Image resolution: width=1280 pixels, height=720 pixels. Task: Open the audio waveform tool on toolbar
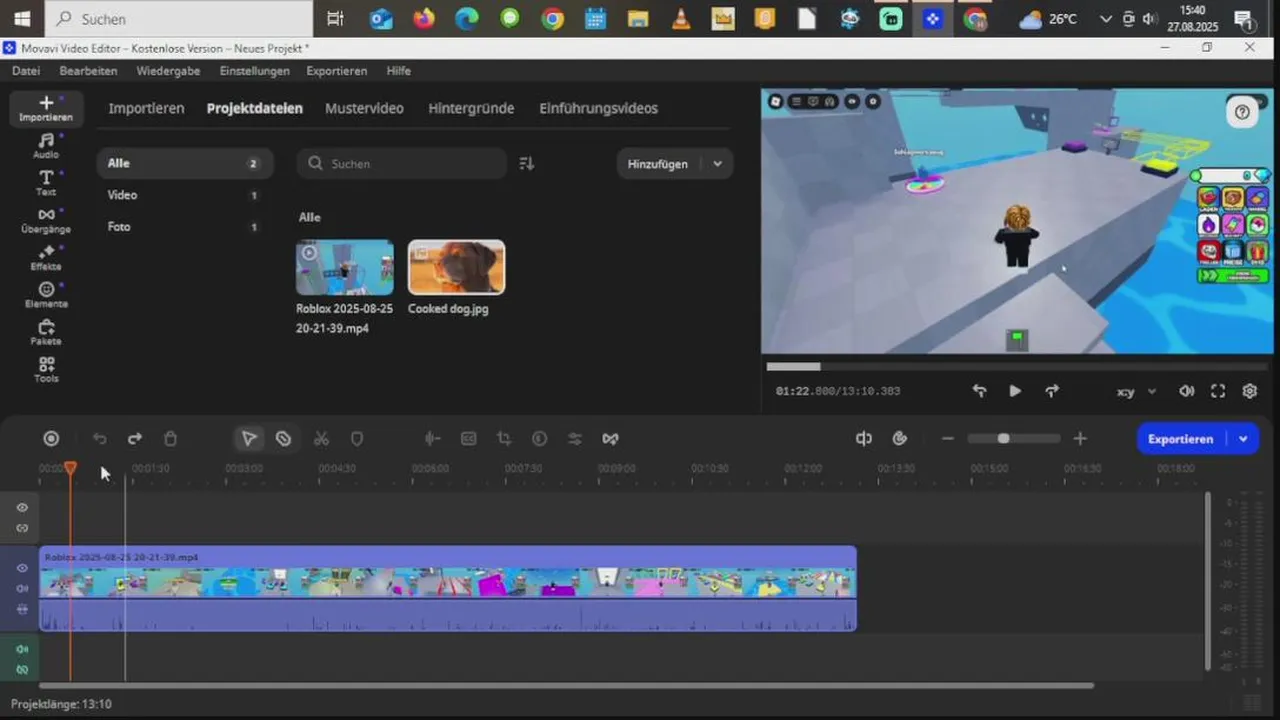coord(432,438)
